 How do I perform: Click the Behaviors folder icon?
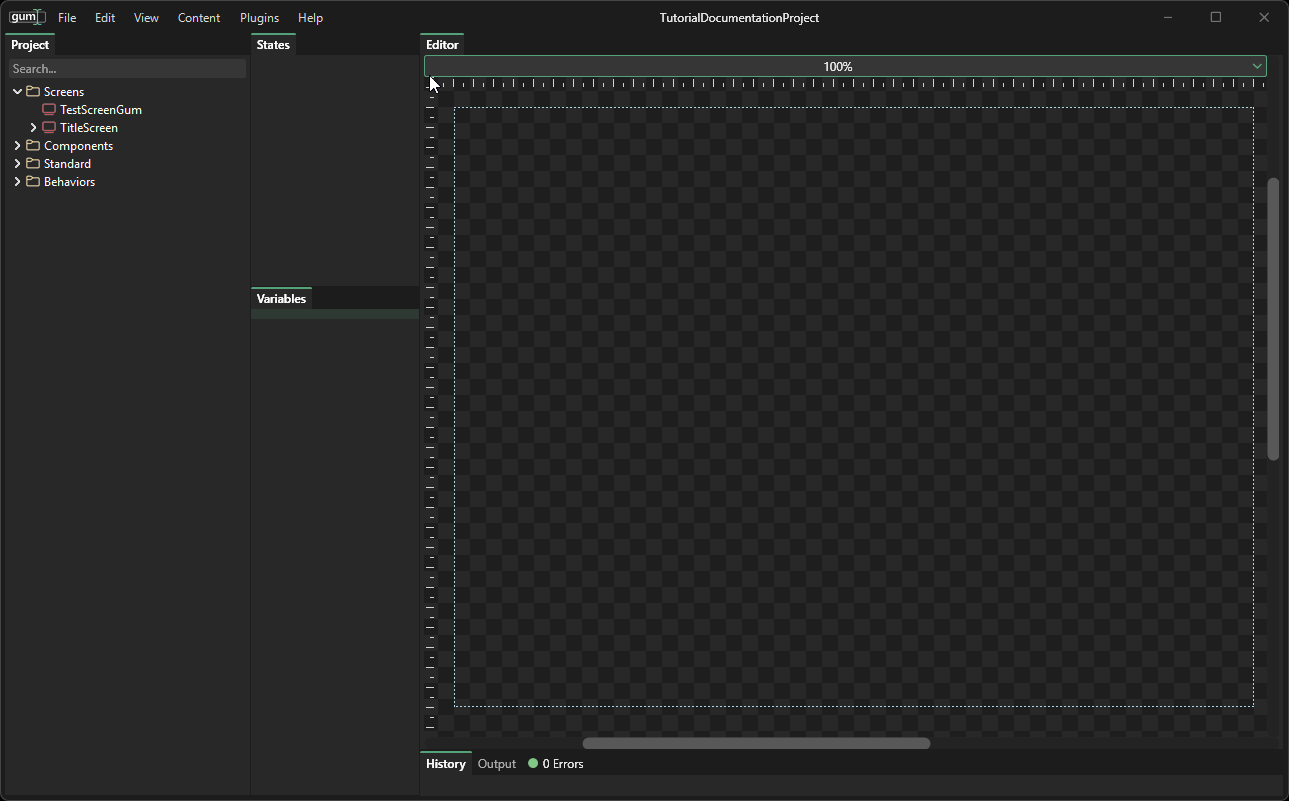(33, 182)
